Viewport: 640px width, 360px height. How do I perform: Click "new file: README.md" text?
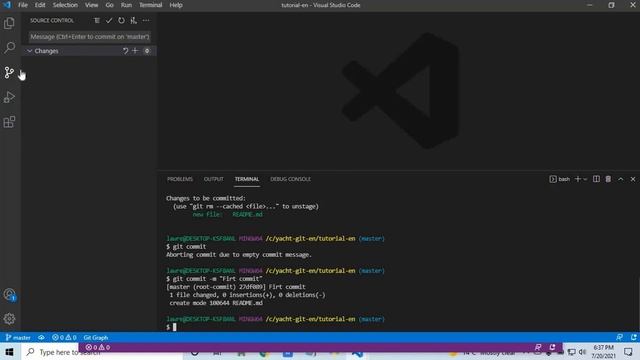(x=228, y=214)
